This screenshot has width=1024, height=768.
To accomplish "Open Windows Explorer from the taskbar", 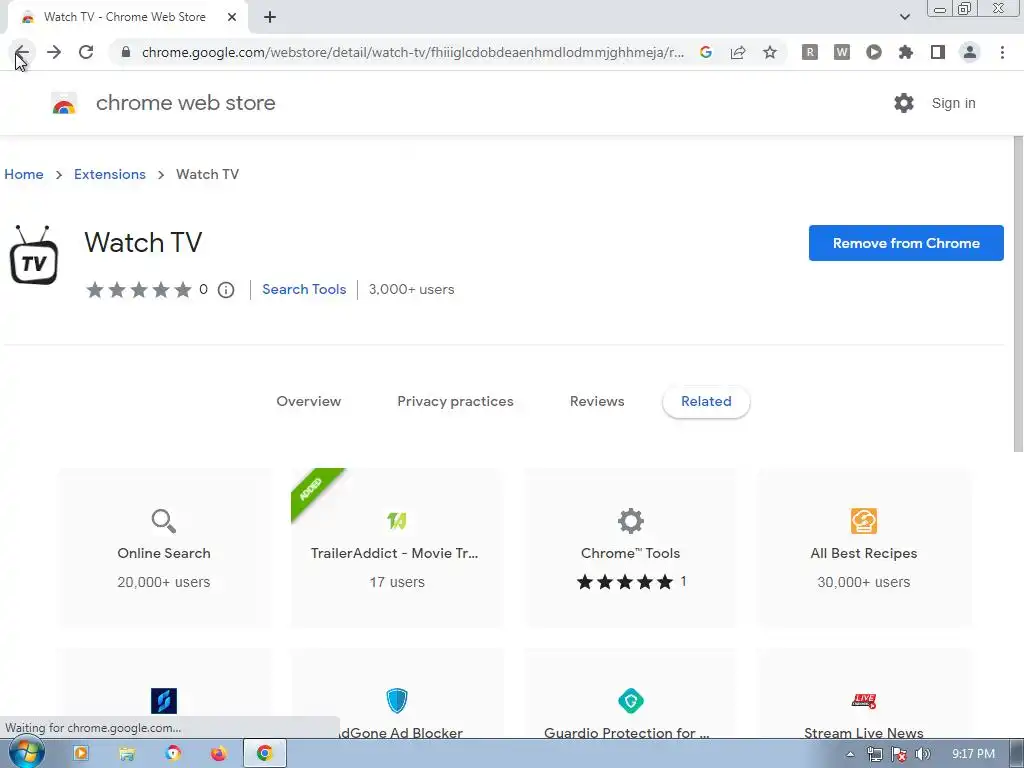I will (127, 754).
